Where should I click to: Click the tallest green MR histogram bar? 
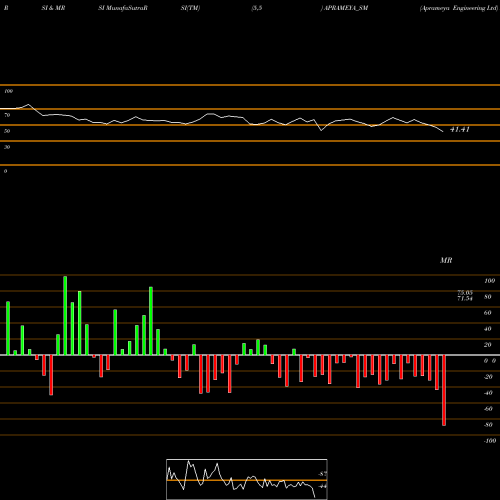[65, 315]
